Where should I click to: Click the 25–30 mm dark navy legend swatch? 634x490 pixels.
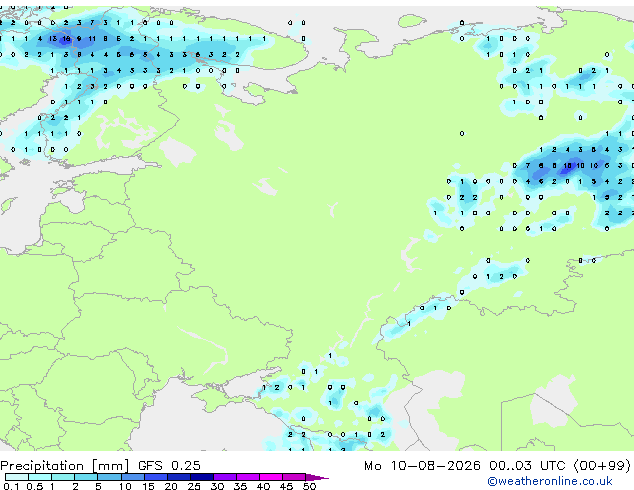(201, 477)
